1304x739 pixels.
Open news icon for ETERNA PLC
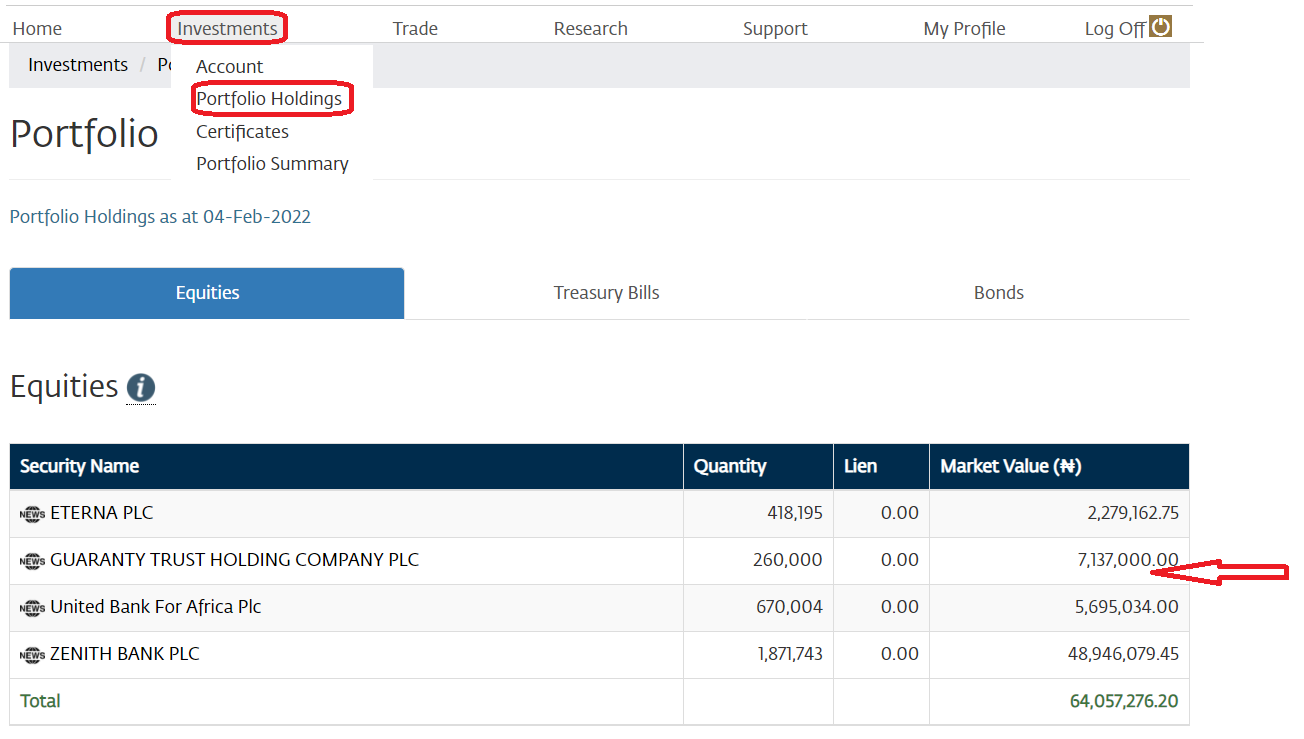click(32, 514)
